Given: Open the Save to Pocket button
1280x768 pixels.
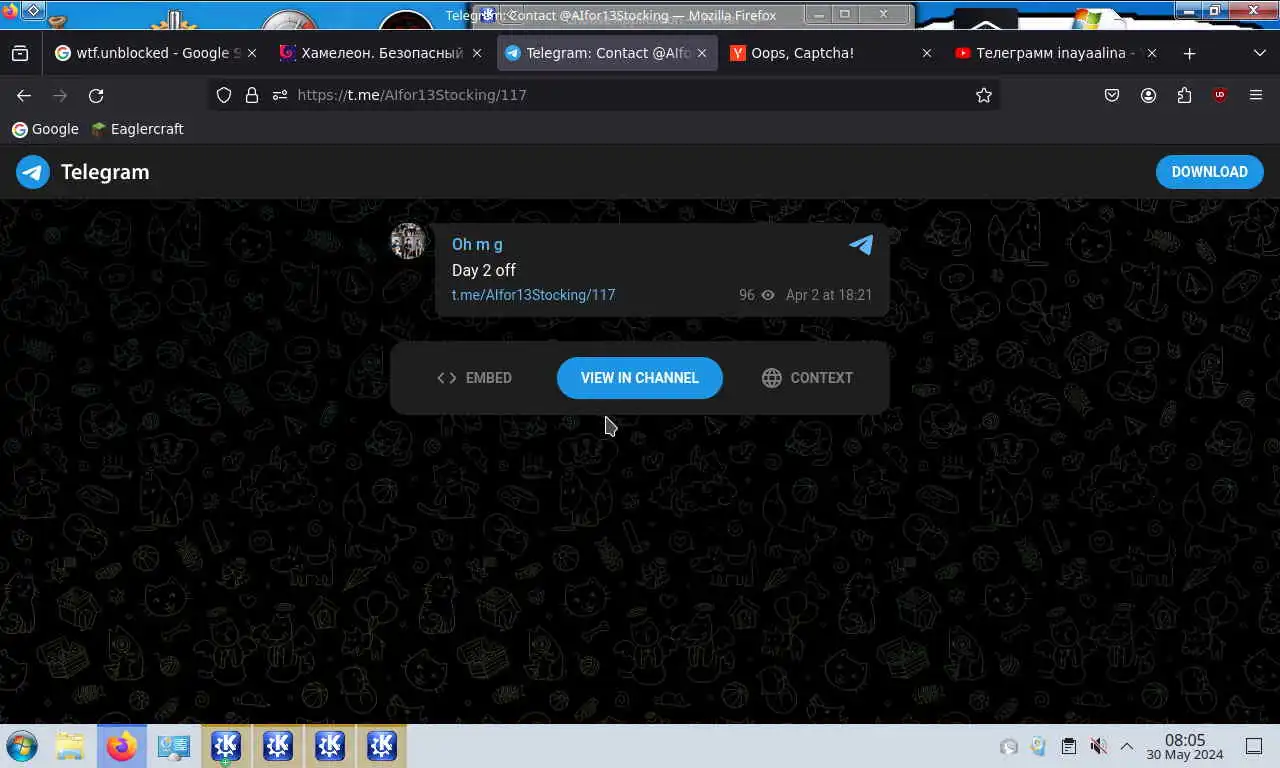Looking at the screenshot, I should click(1112, 95).
